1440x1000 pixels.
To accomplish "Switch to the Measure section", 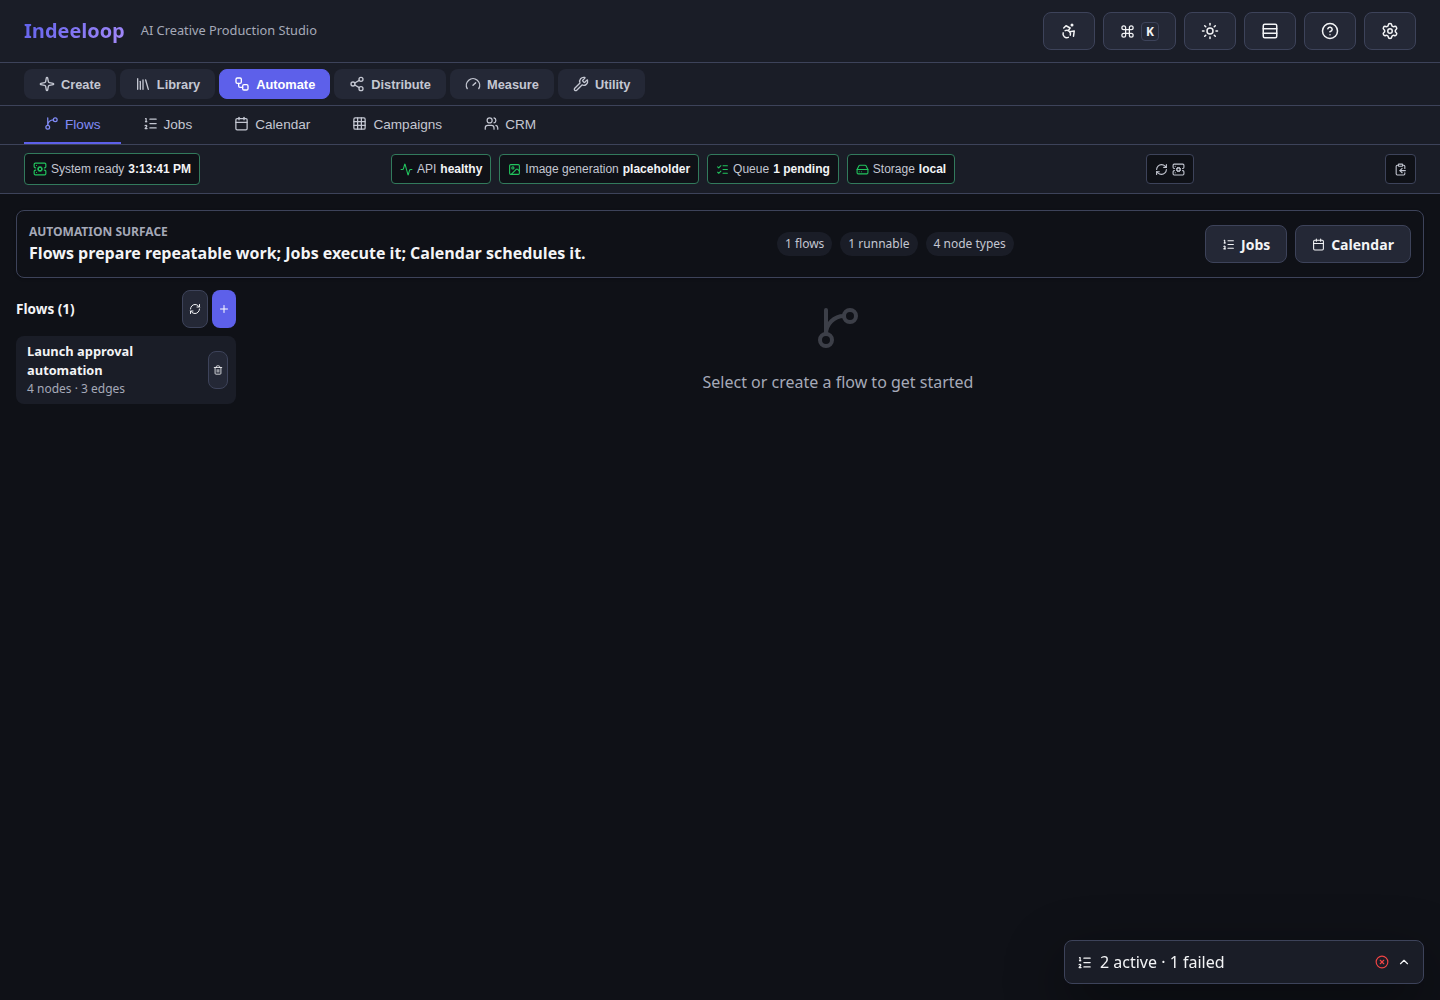I will (x=502, y=84).
